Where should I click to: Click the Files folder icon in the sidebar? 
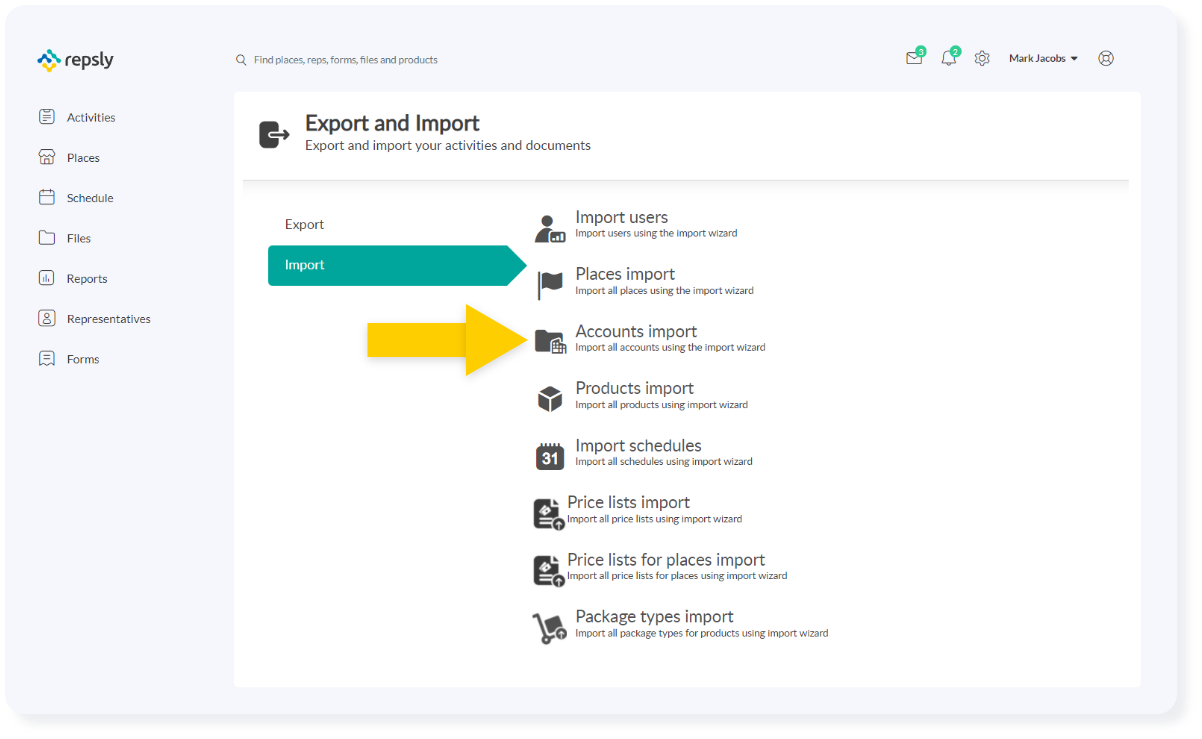tap(47, 238)
